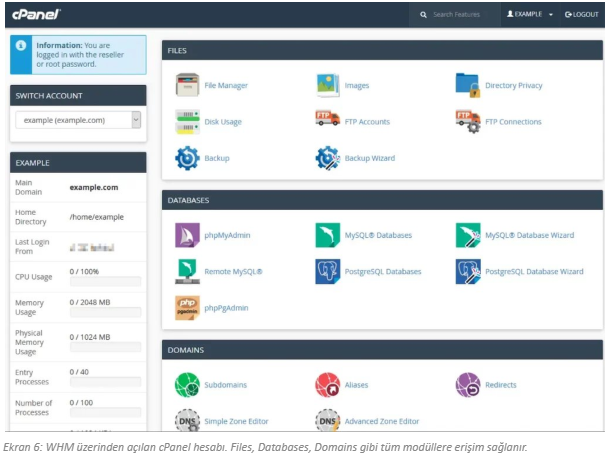Click the PostgreSQL Database Wizard label
Image resolution: width=612 pixels, height=470 pixels.
tap(534, 271)
